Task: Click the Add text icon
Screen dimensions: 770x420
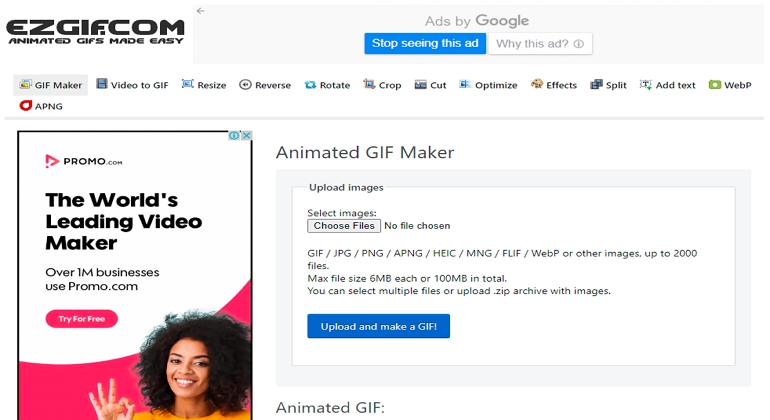Action: tap(646, 84)
